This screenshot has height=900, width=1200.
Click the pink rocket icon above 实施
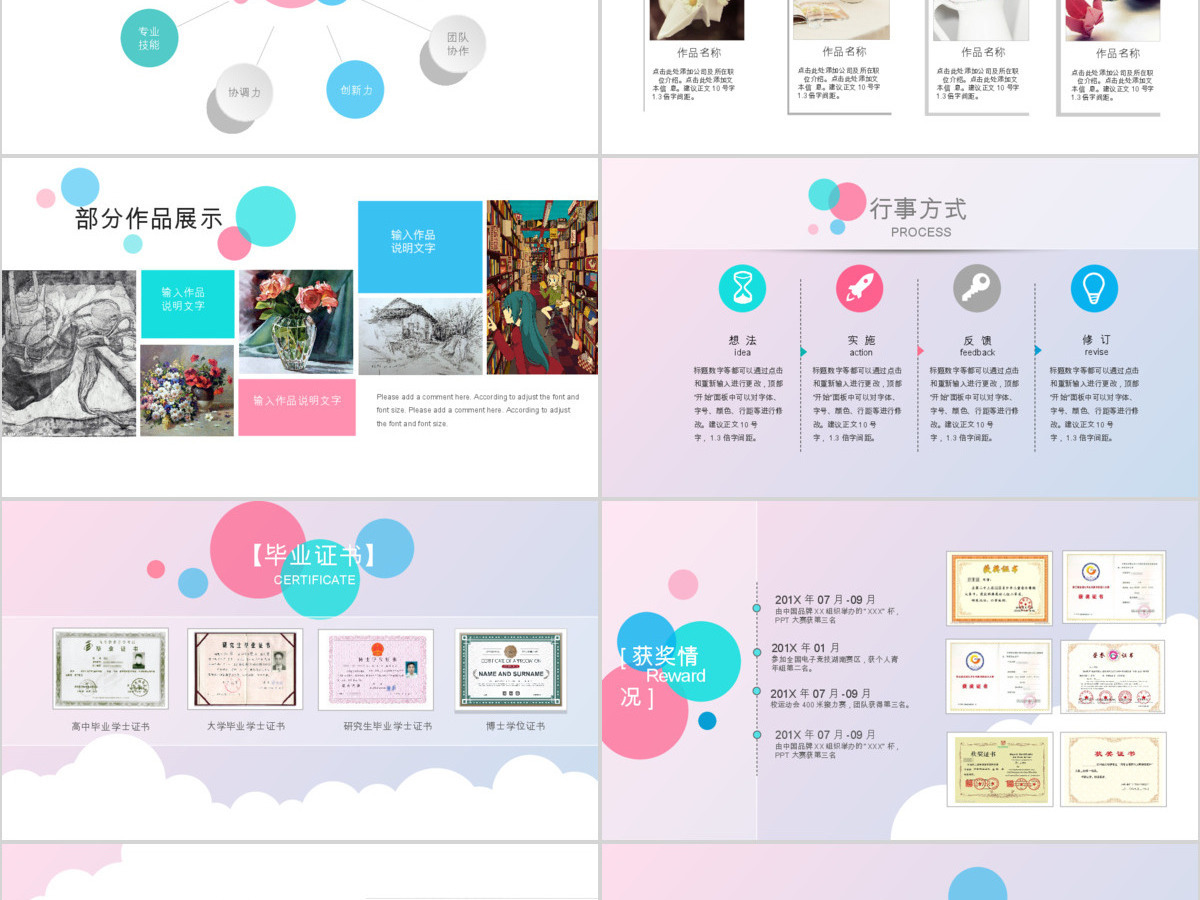(x=860, y=288)
